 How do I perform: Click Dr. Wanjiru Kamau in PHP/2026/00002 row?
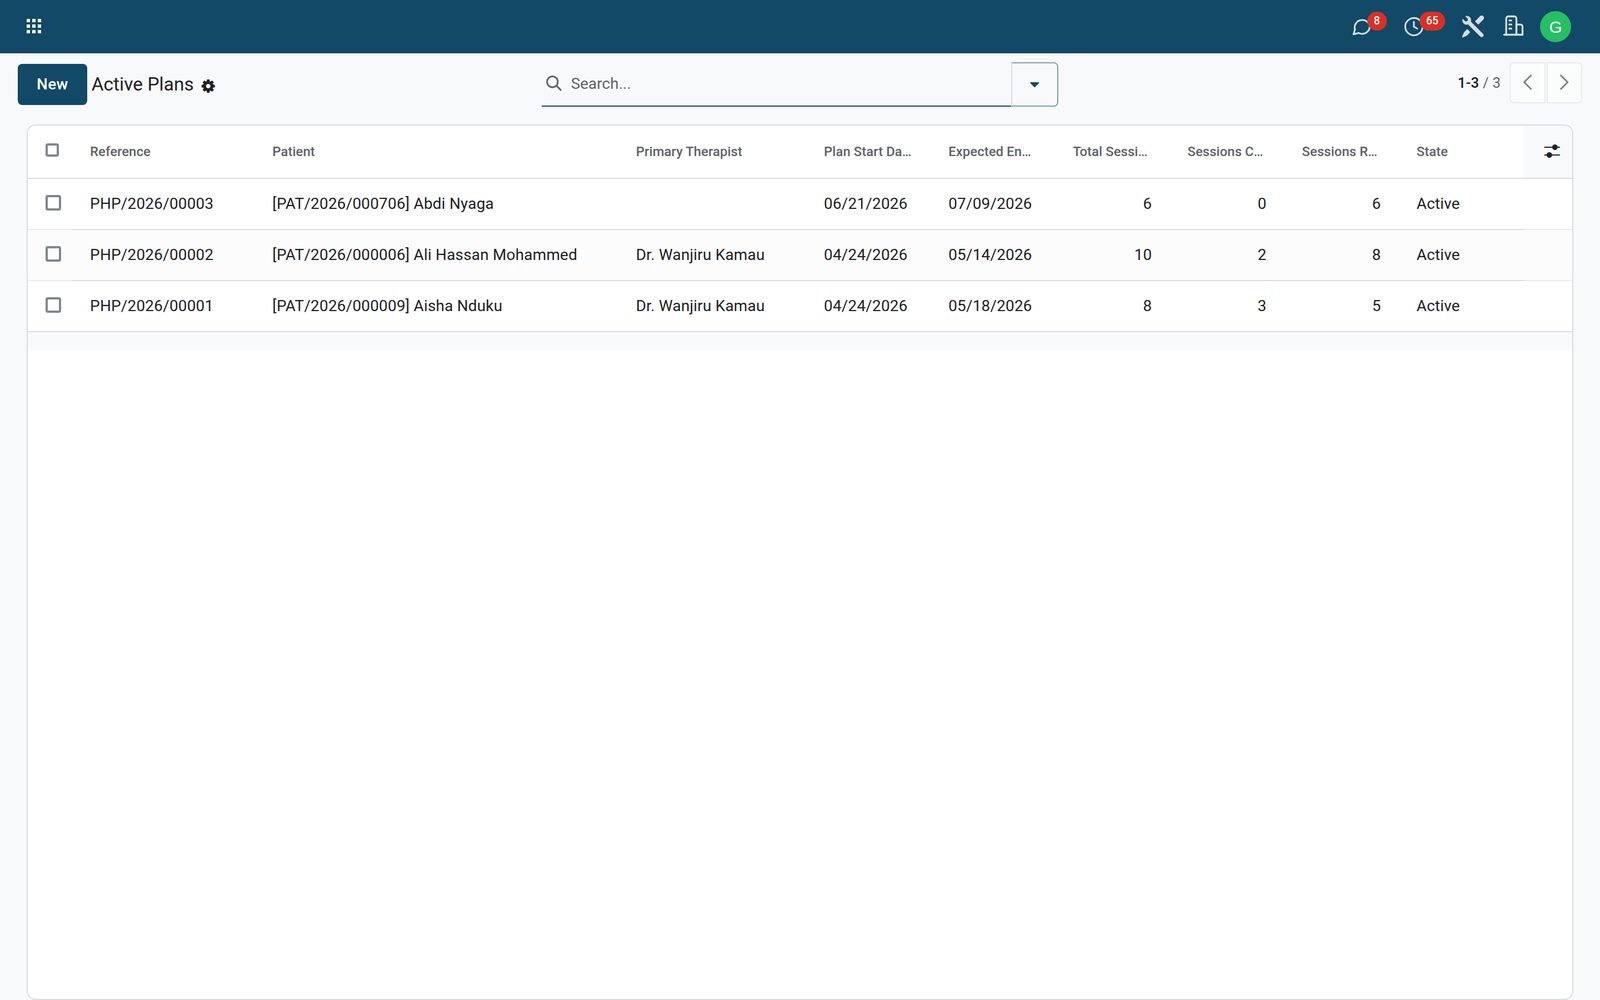click(x=700, y=255)
